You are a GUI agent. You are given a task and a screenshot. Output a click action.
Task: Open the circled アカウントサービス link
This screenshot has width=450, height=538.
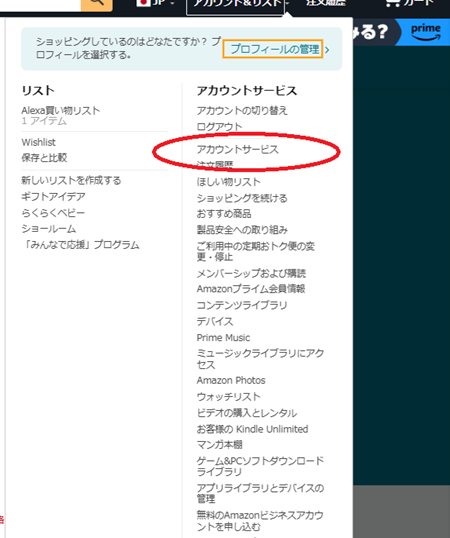[237, 150]
